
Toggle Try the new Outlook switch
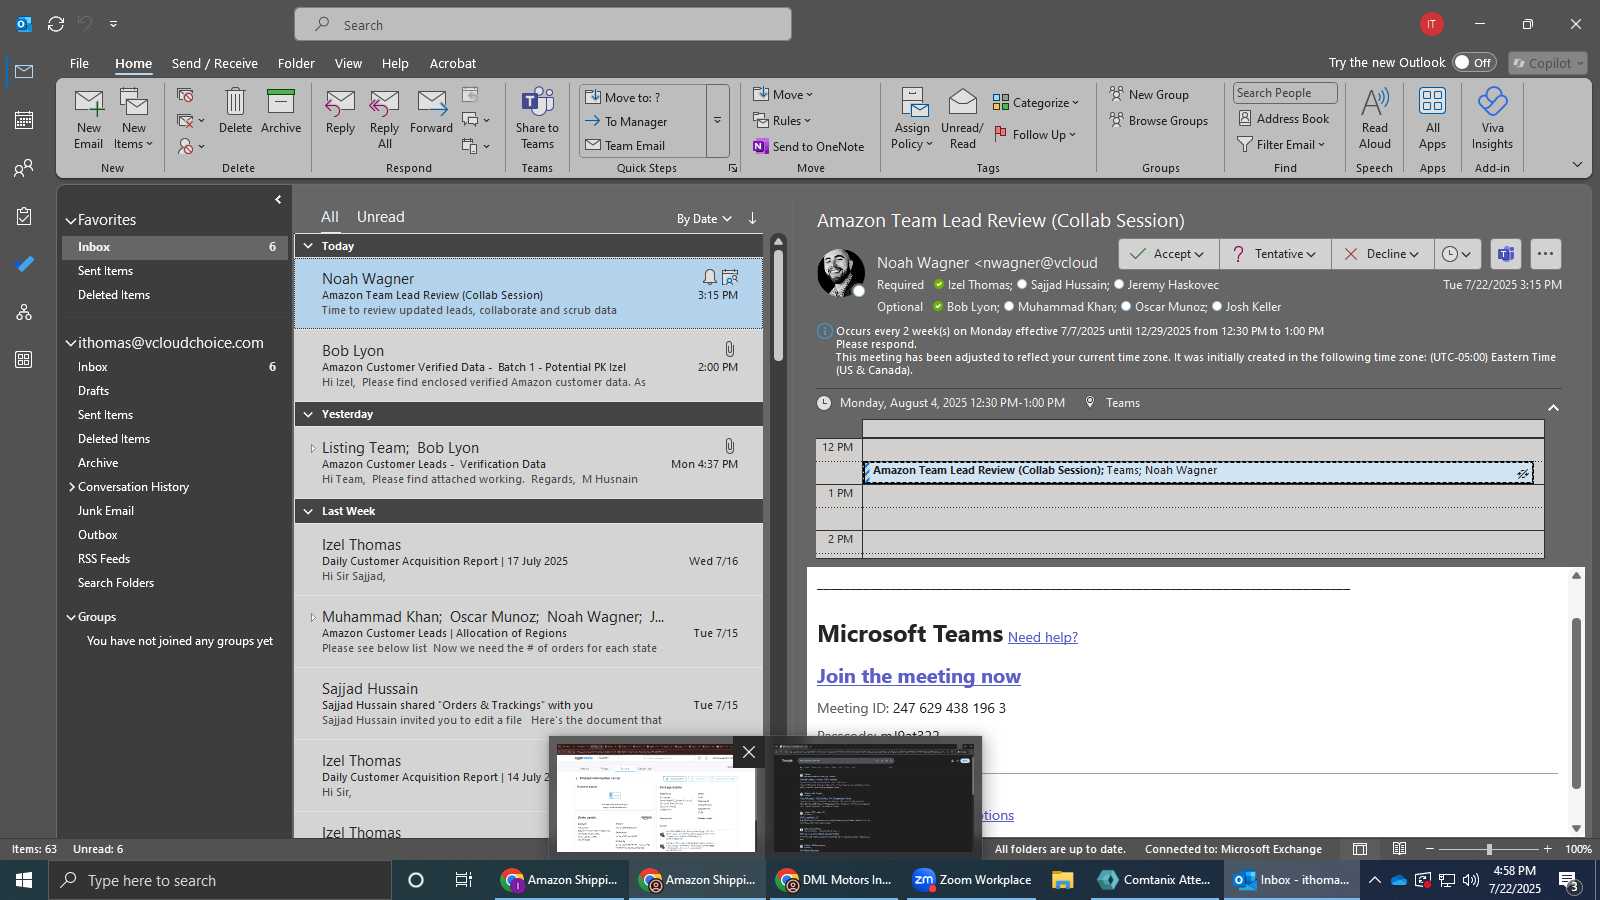1474,62
